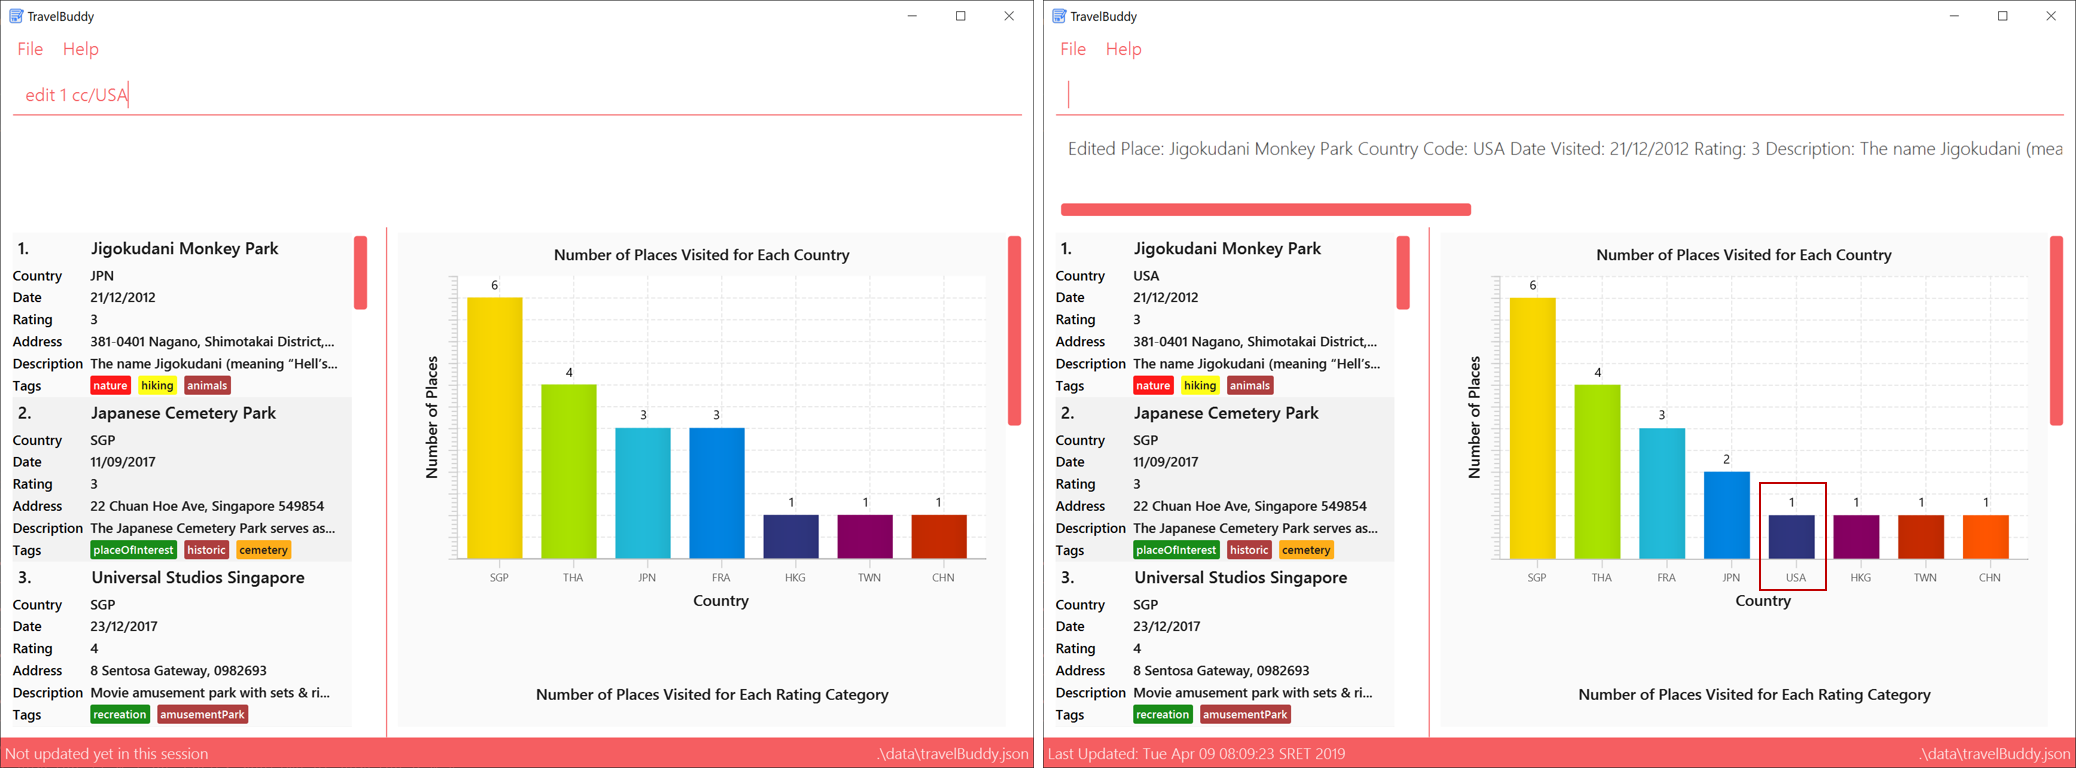Image resolution: width=2076 pixels, height=768 pixels.
Task: Select Jigokudani Monkey Park entry with country USA
Action: tap(1224, 316)
